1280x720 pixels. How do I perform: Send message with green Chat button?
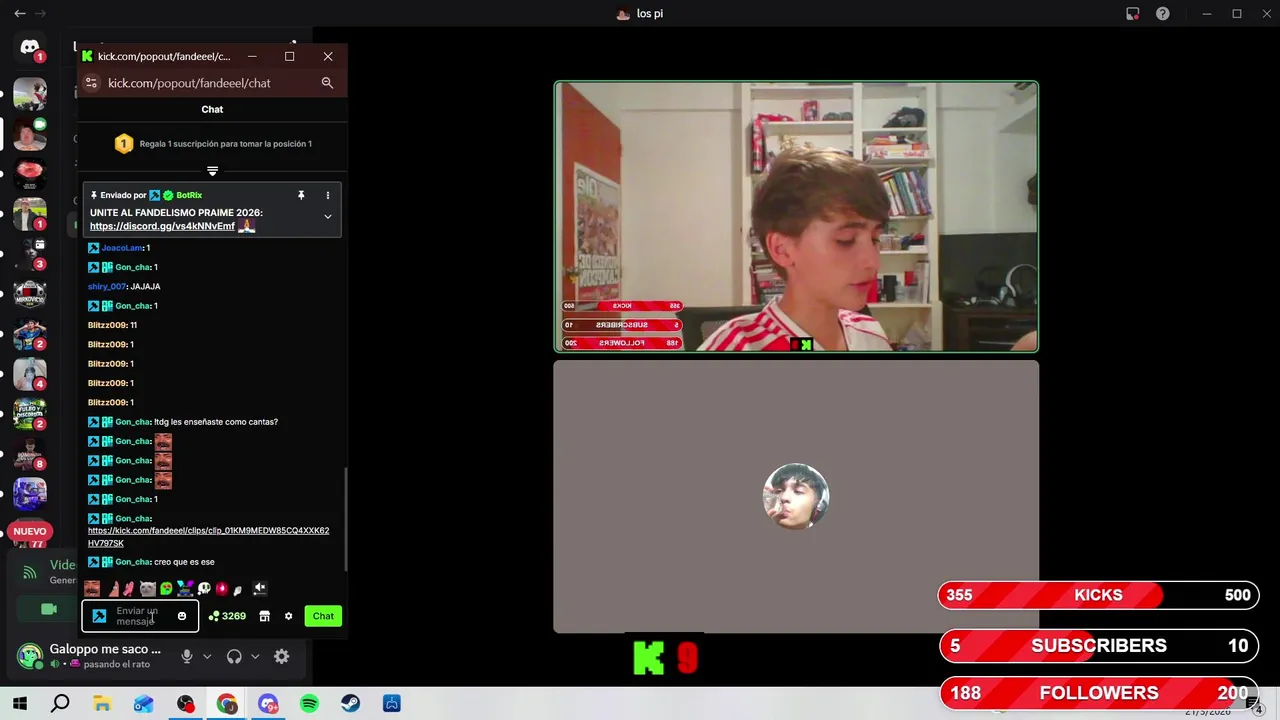click(x=323, y=616)
